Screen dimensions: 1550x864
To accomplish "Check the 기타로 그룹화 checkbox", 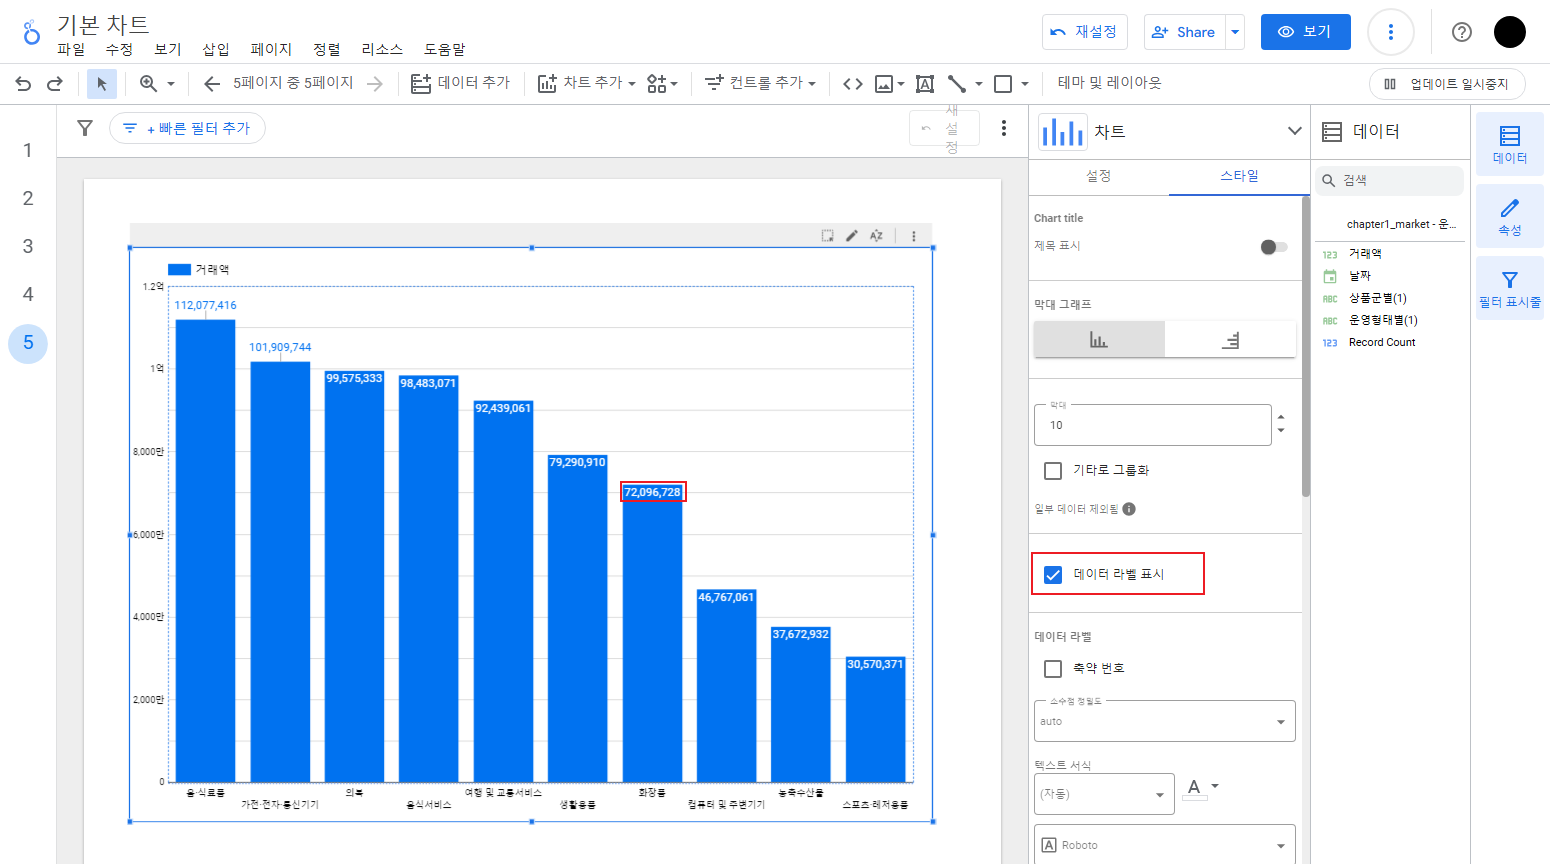I will tap(1053, 470).
